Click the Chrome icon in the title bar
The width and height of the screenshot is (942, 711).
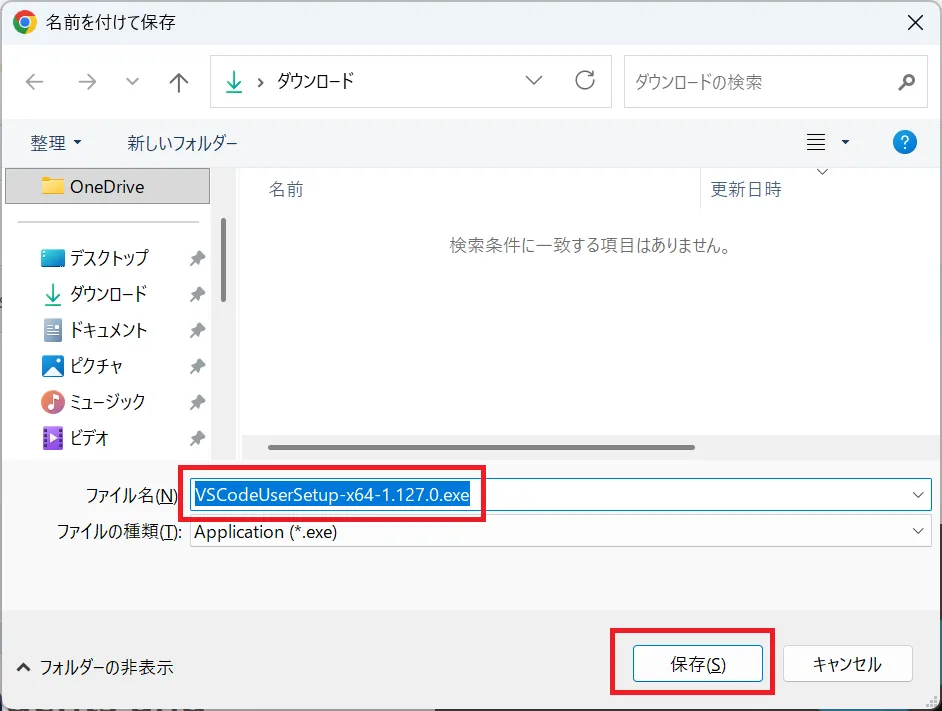coord(24,22)
